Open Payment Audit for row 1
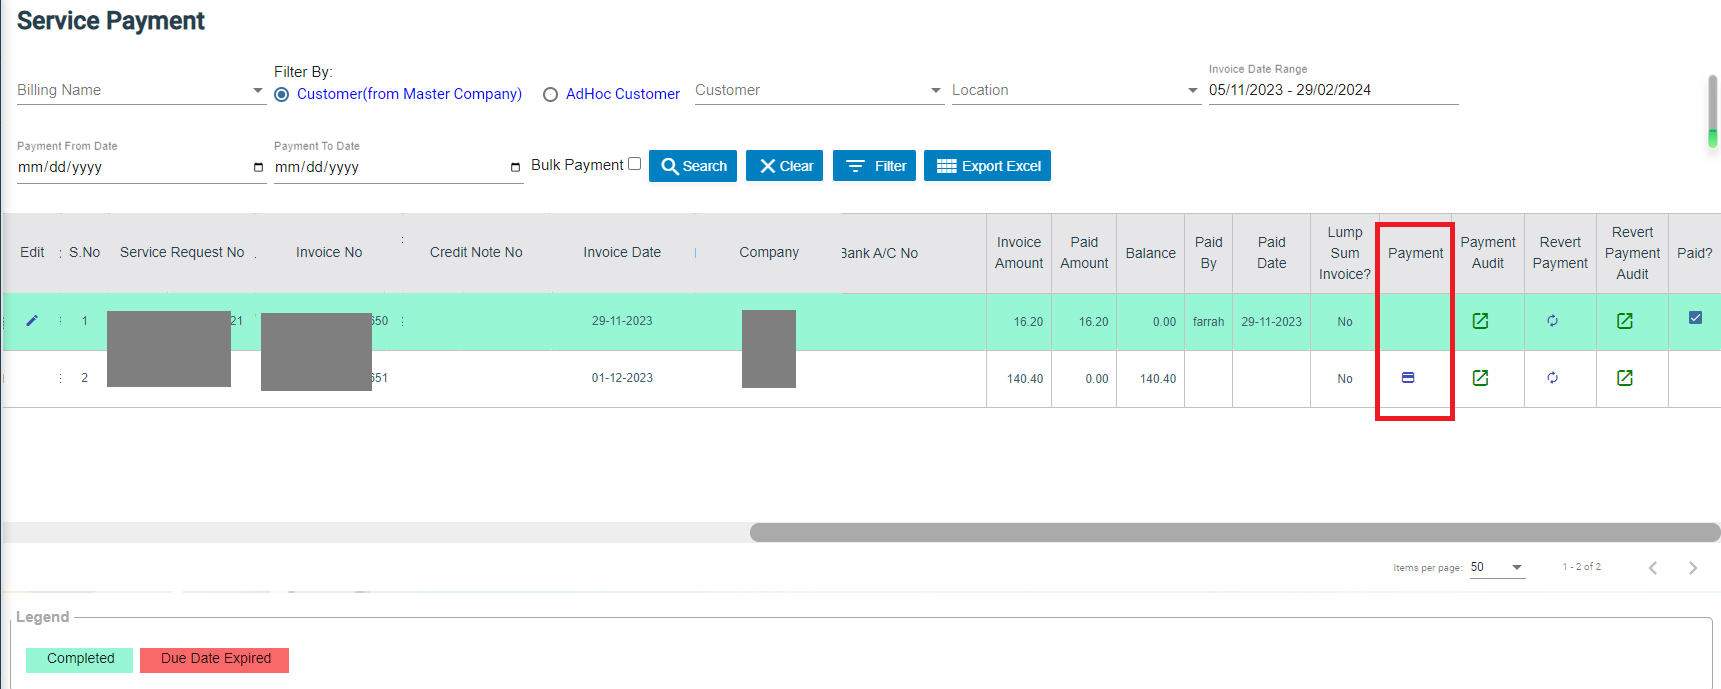 (1481, 321)
